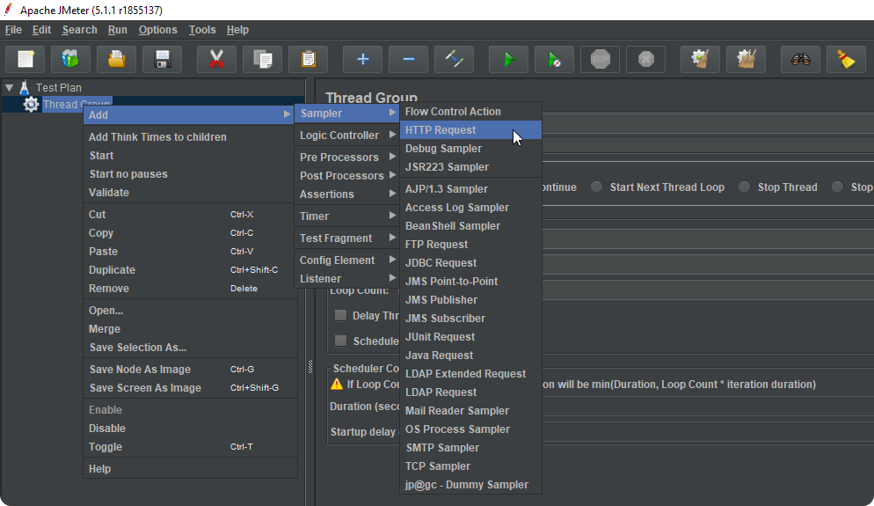This screenshot has height=506, width=874.
Task: Click Save Selection As... entry
Action: click(x=190, y=347)
